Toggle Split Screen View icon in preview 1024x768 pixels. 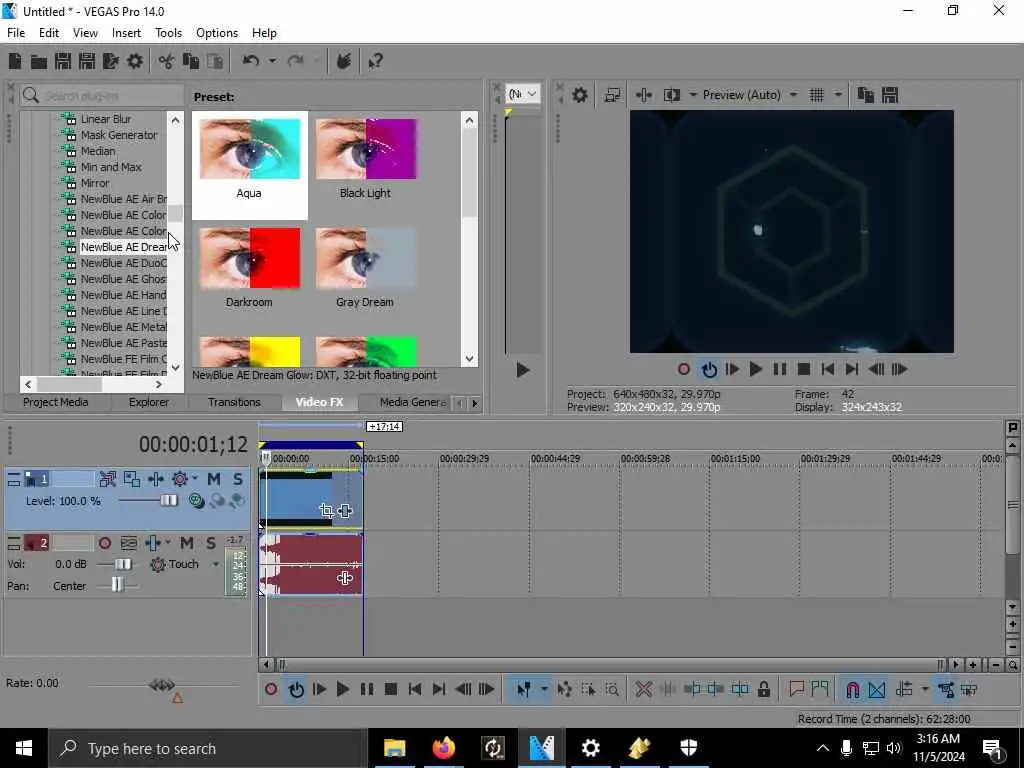click(x=671, y=95)
